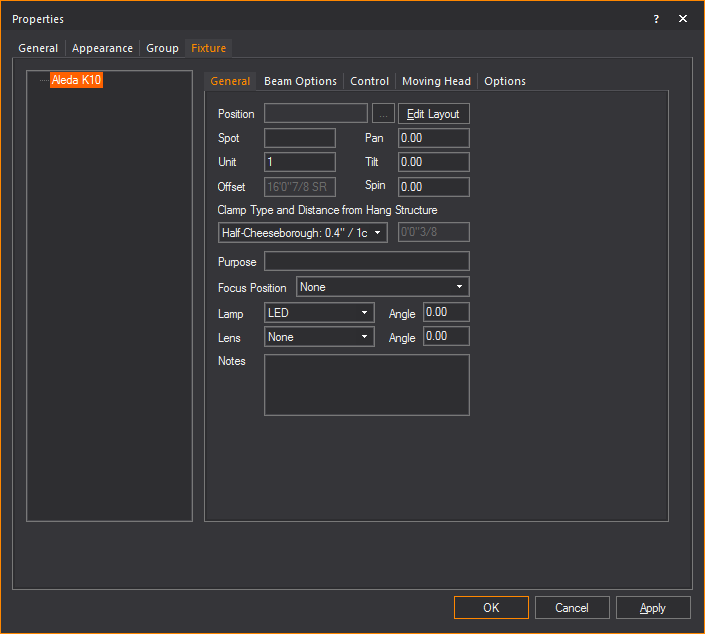
Task: Click the Cancel button
Action: (x=572, y=608)
